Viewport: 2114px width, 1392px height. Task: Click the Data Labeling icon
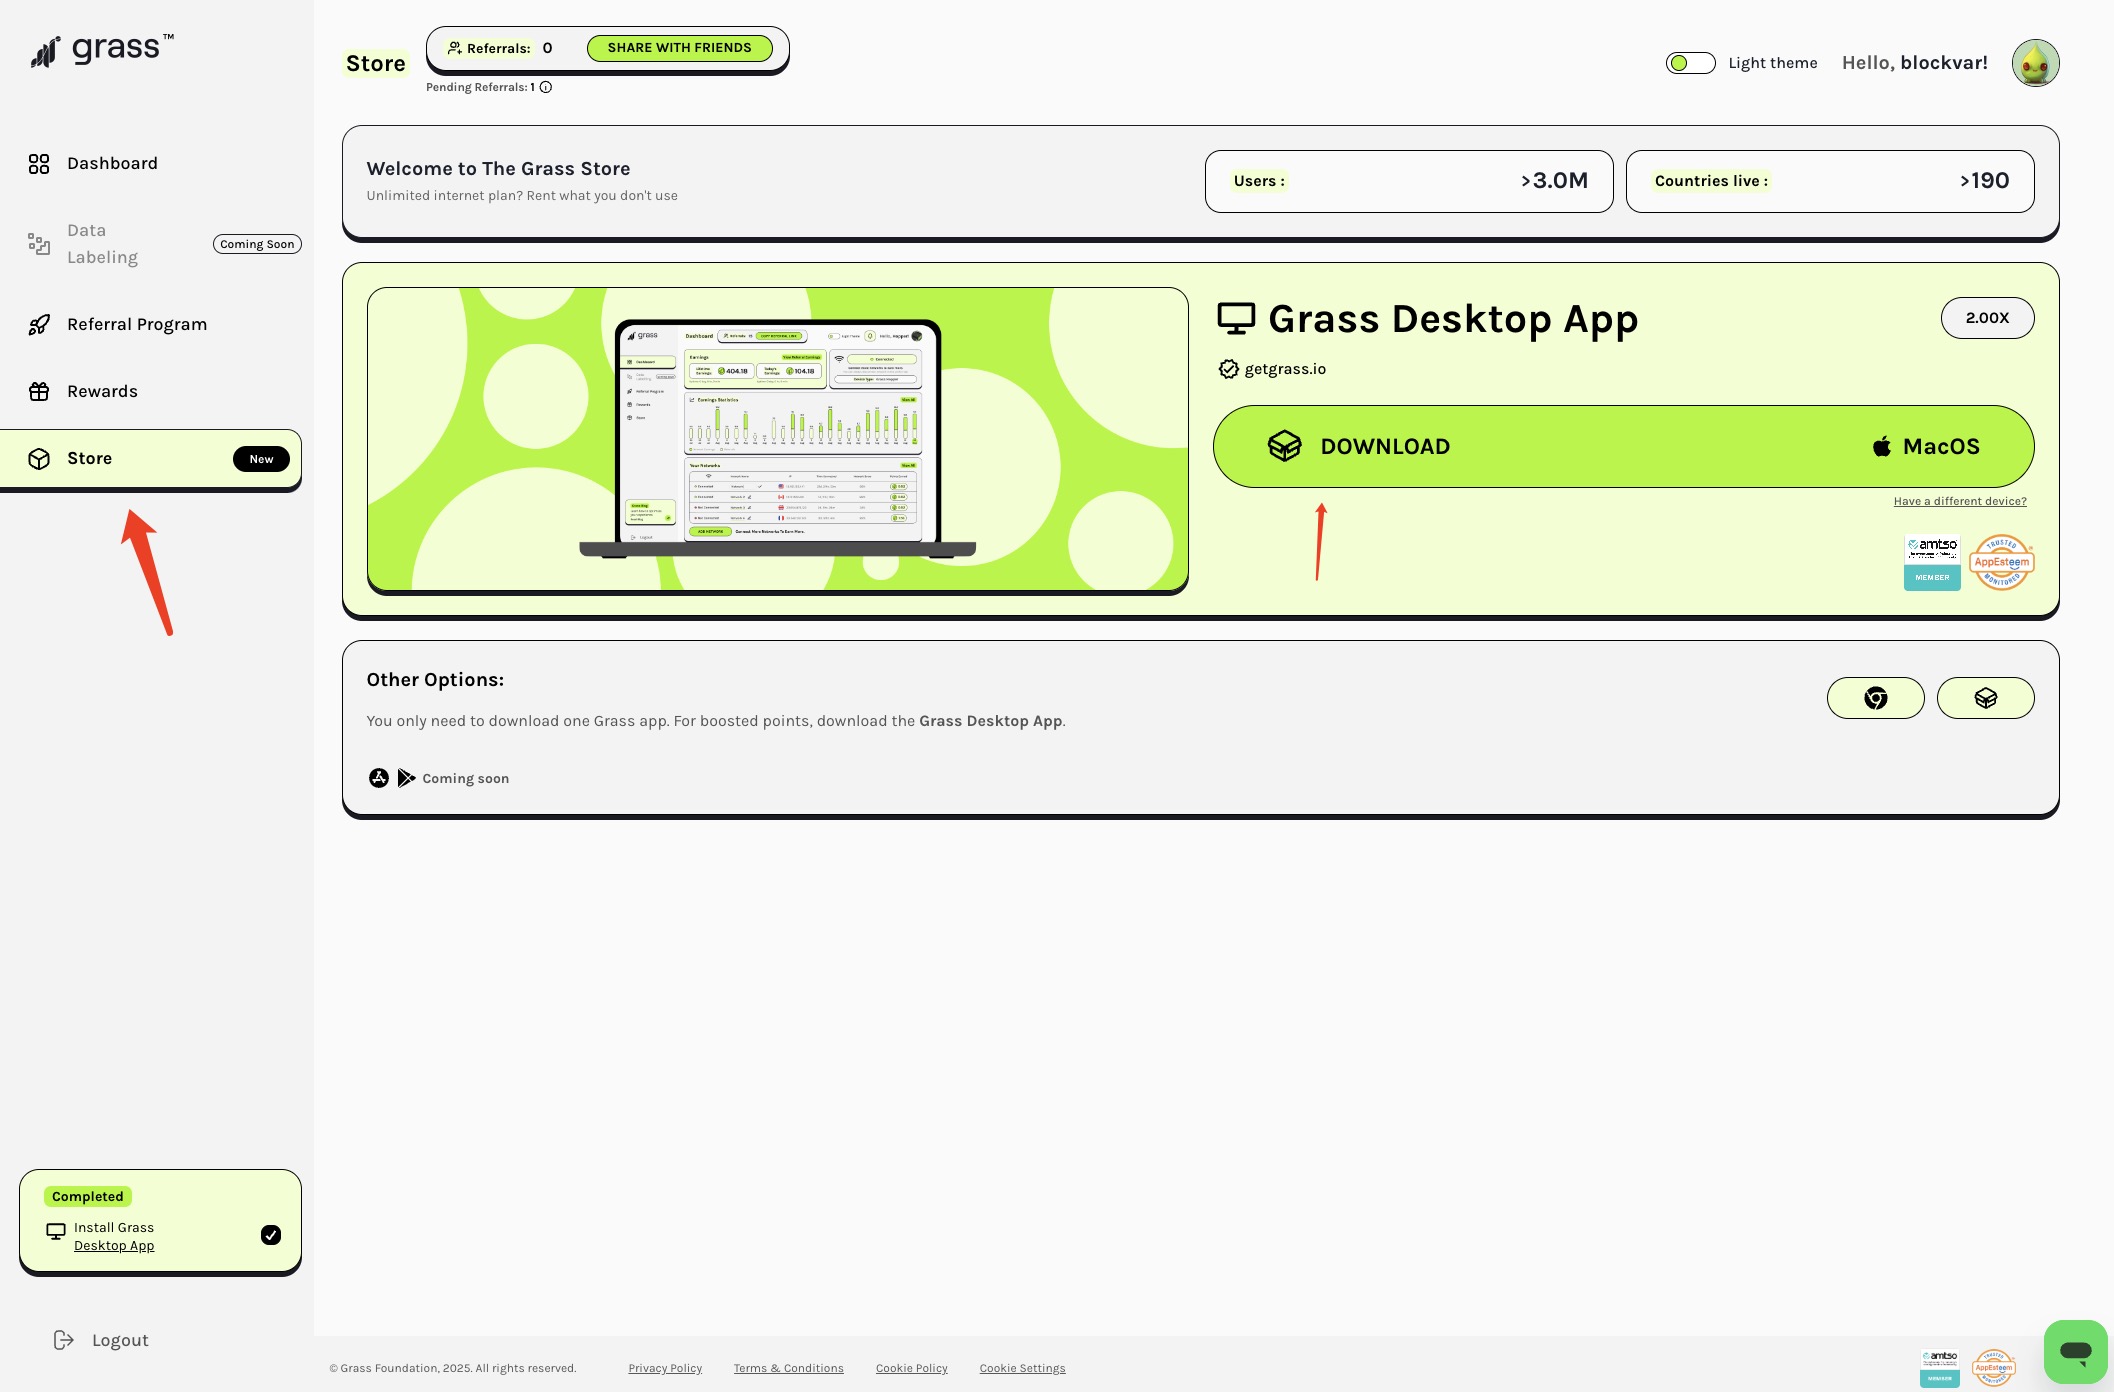(x=39, y=244)
